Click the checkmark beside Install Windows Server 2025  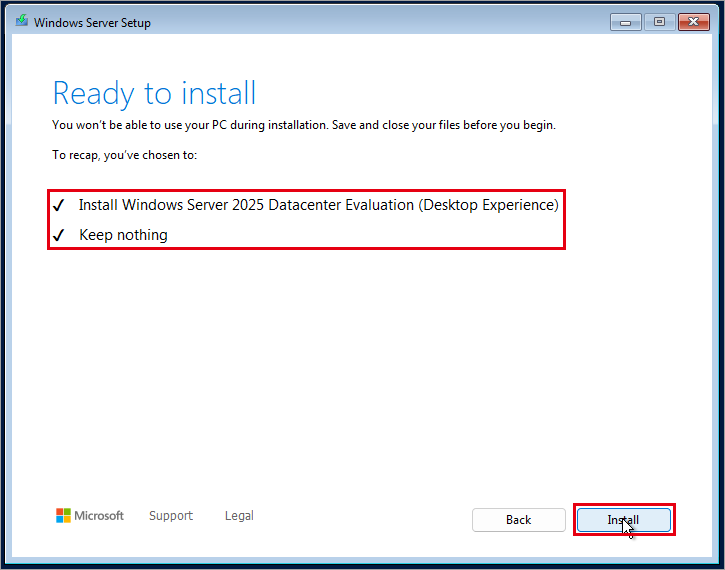tap(59, 205)
